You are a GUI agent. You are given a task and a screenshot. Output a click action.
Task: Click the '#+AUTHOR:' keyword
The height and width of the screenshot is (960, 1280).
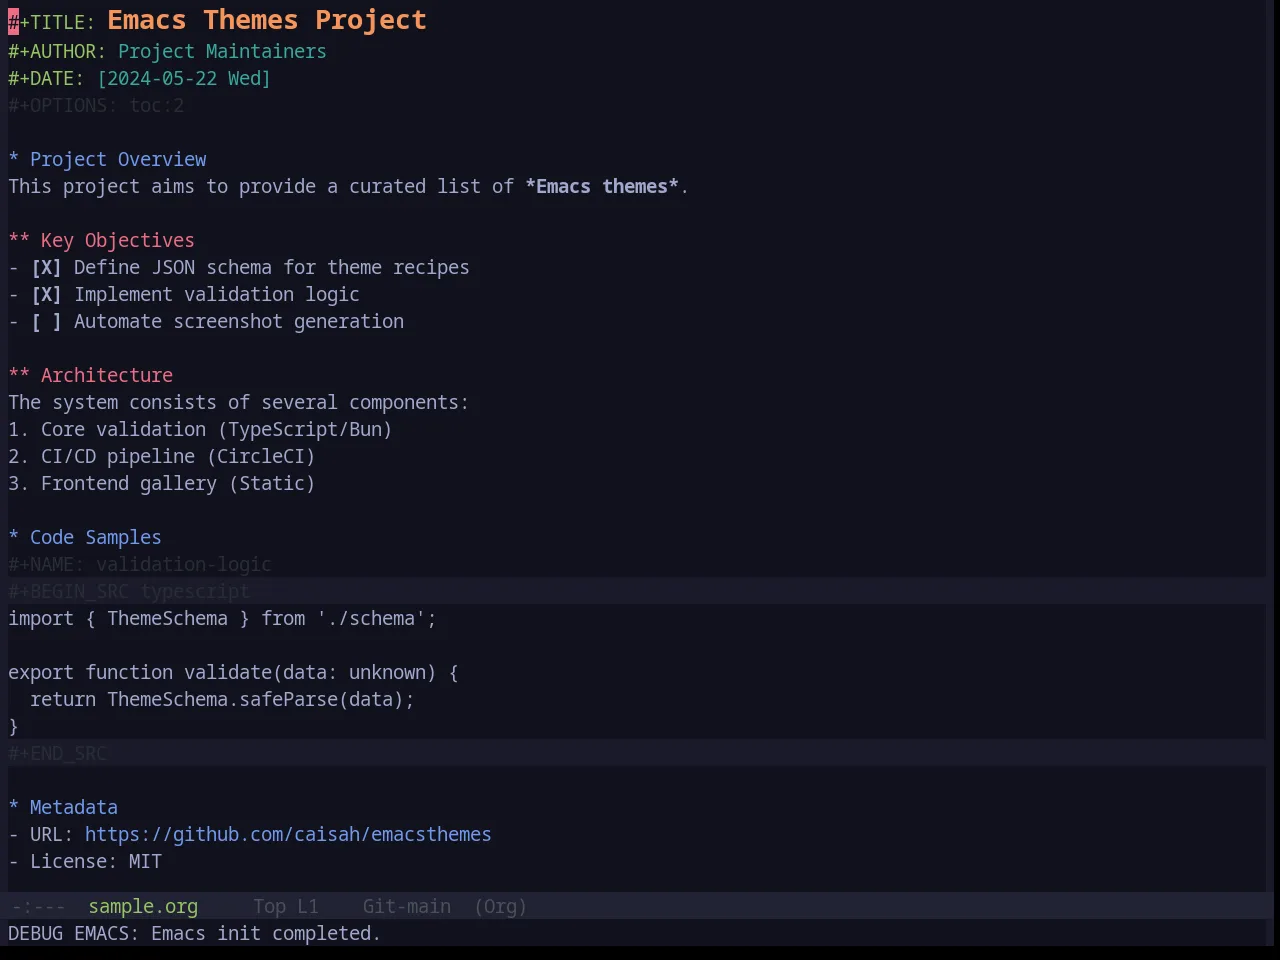tap(57, 52)
